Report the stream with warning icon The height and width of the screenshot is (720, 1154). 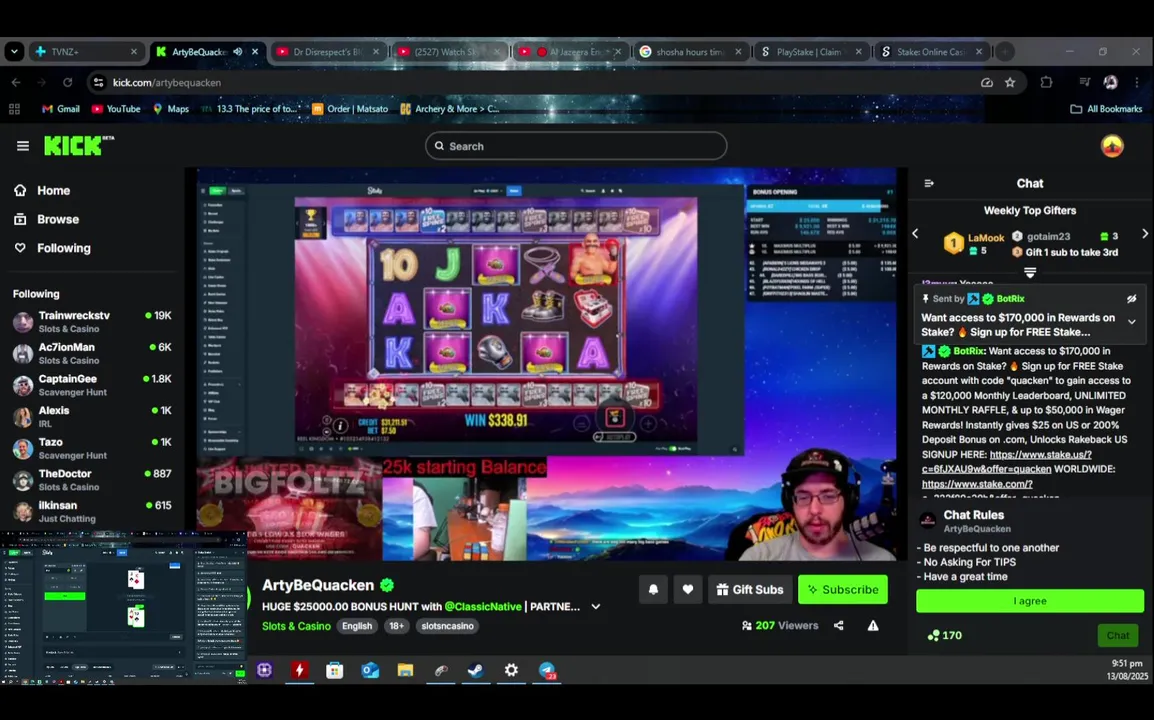873,625
